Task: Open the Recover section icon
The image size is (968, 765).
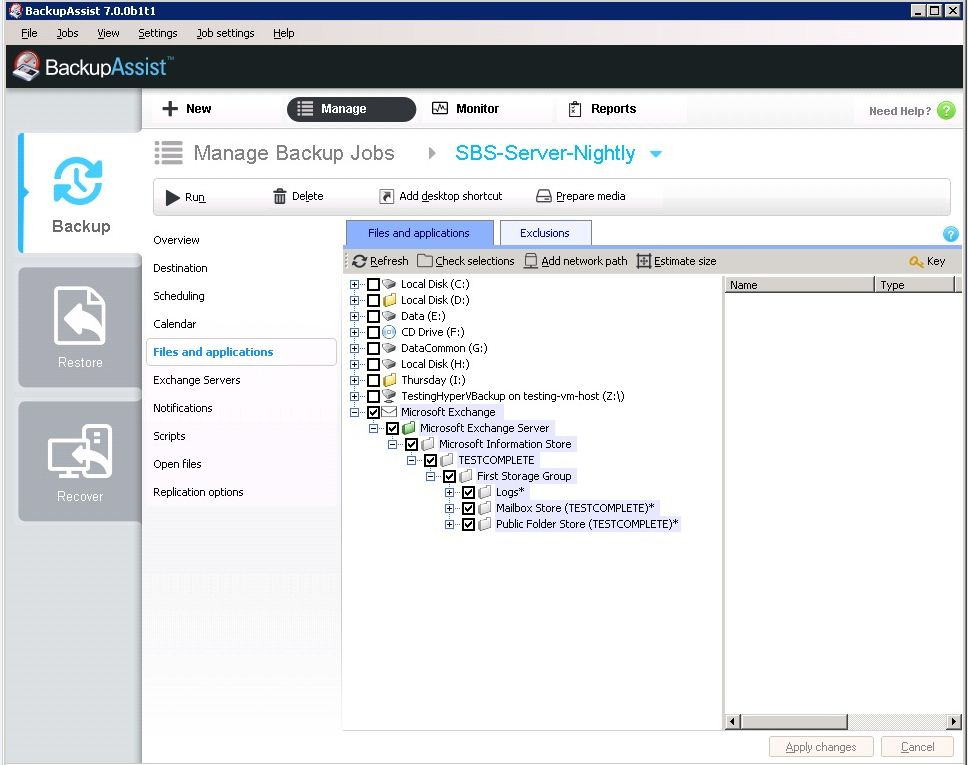Action: click(x=80, y=451)
